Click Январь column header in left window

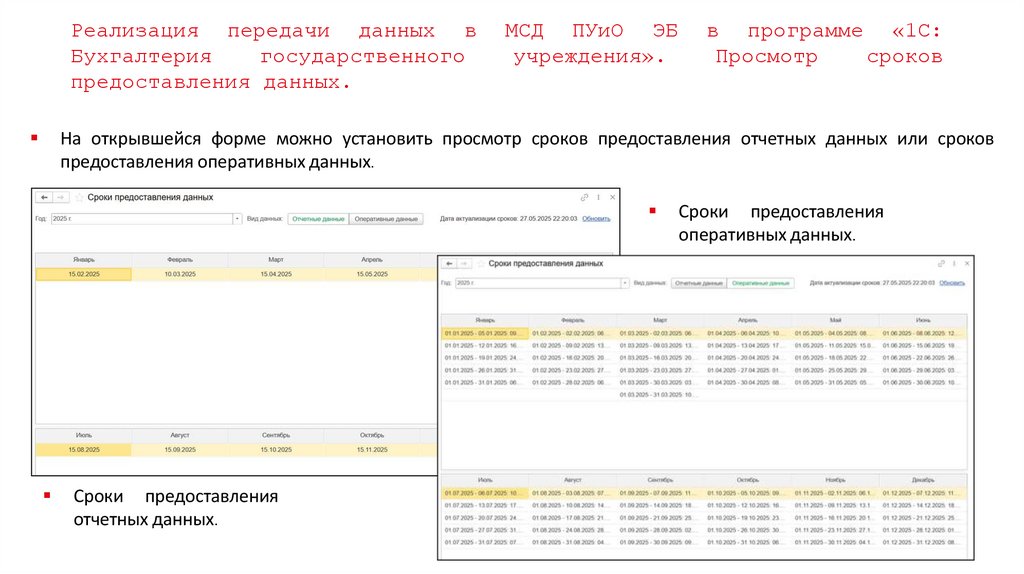point(84,260)
